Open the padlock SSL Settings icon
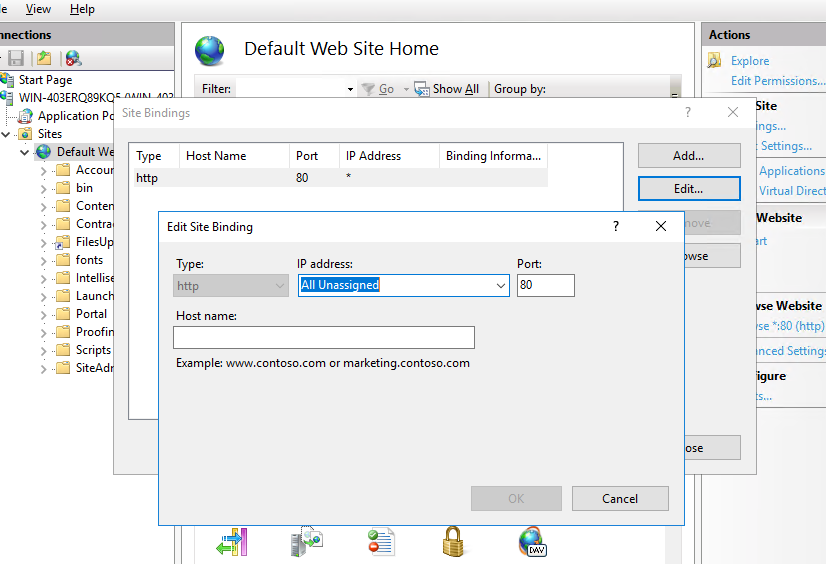 tap(453, 541)
